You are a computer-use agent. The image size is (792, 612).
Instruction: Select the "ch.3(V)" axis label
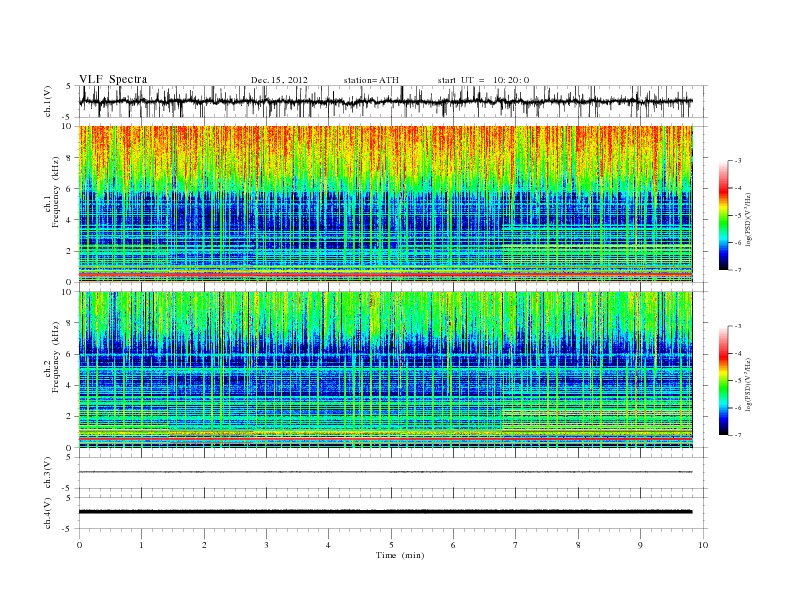point(48,473)
